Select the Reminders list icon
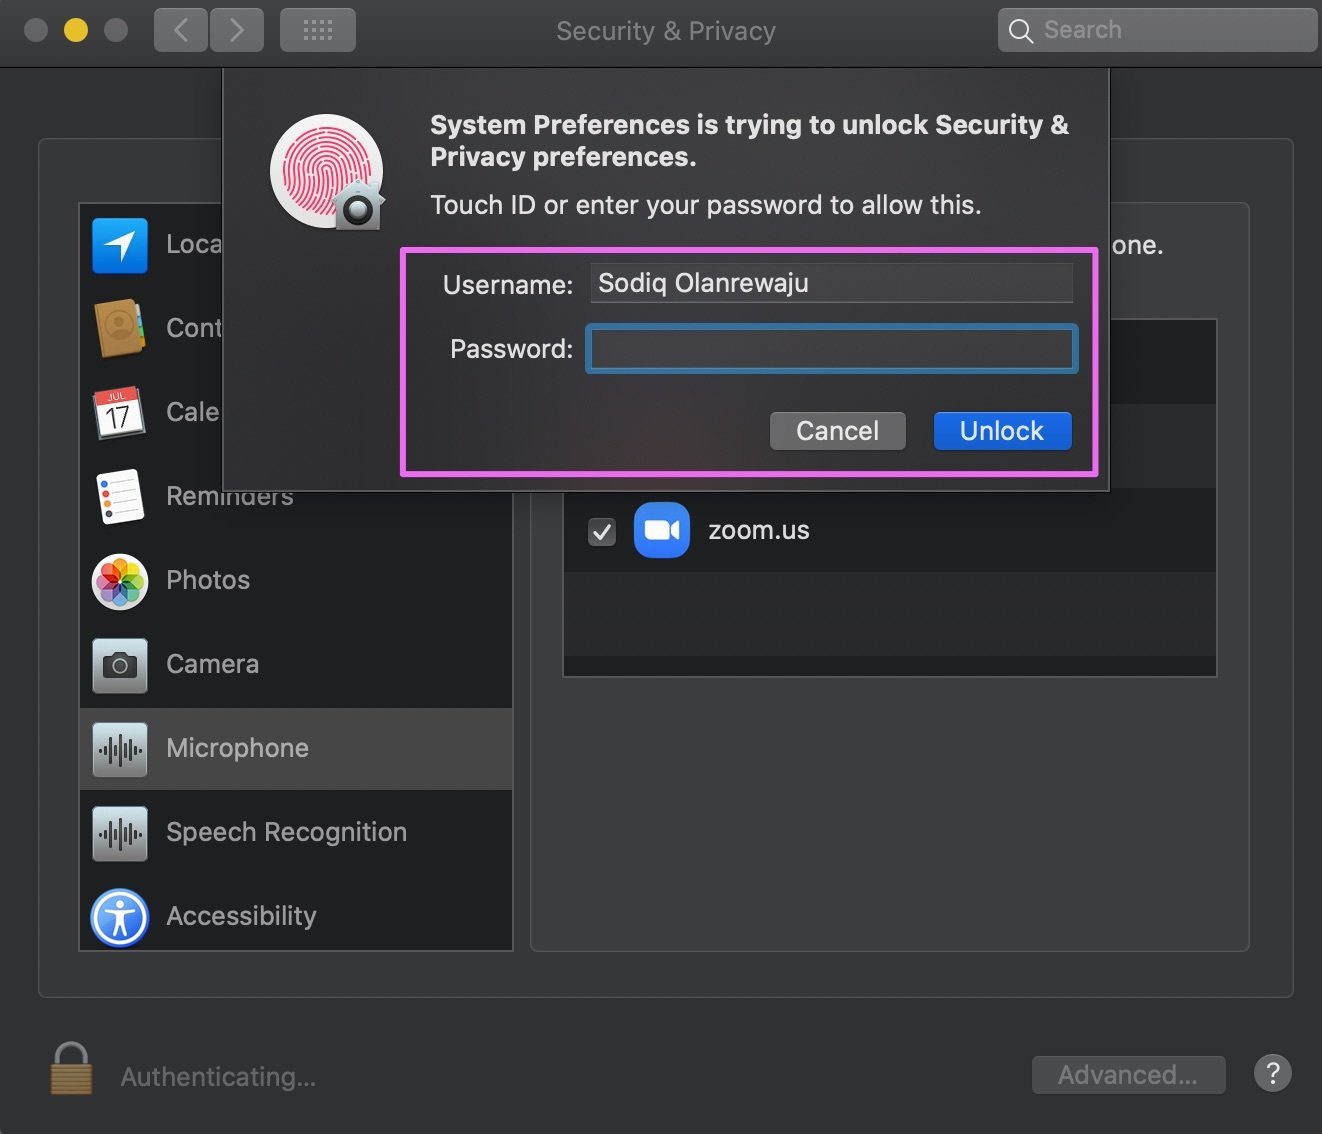 point(120,497)
